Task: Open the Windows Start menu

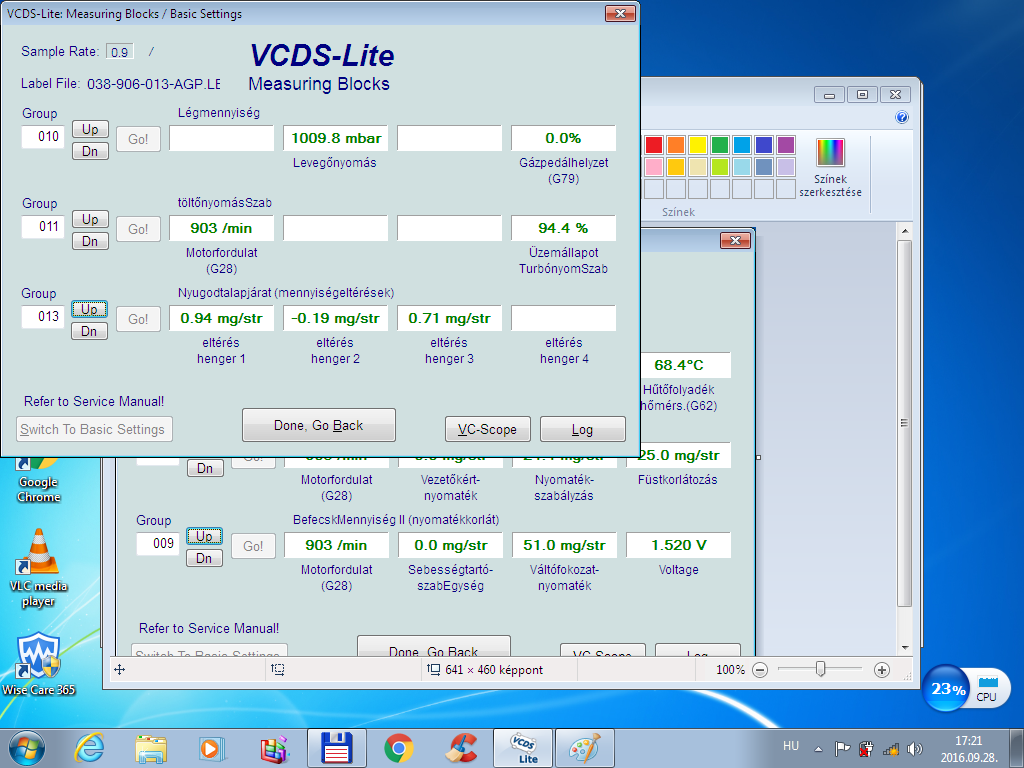Action: click(x=27, y=748)
